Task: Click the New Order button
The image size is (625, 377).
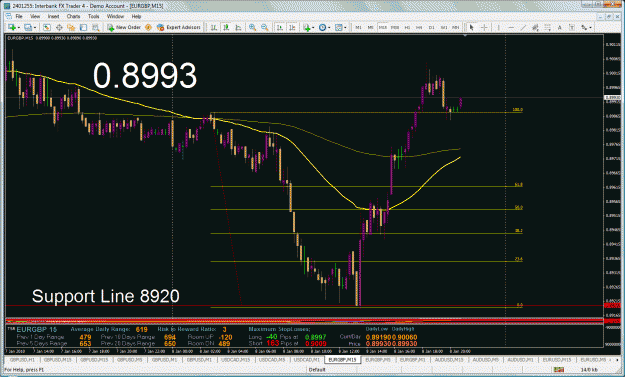Action: 124,27
